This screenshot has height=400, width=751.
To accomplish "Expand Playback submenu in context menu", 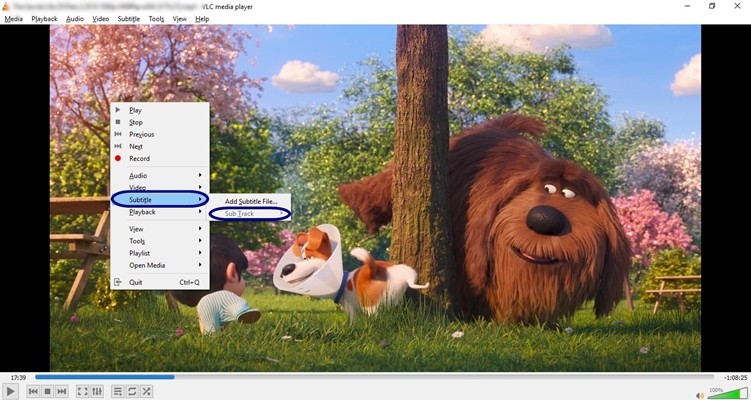I will [x=159, y=212].
